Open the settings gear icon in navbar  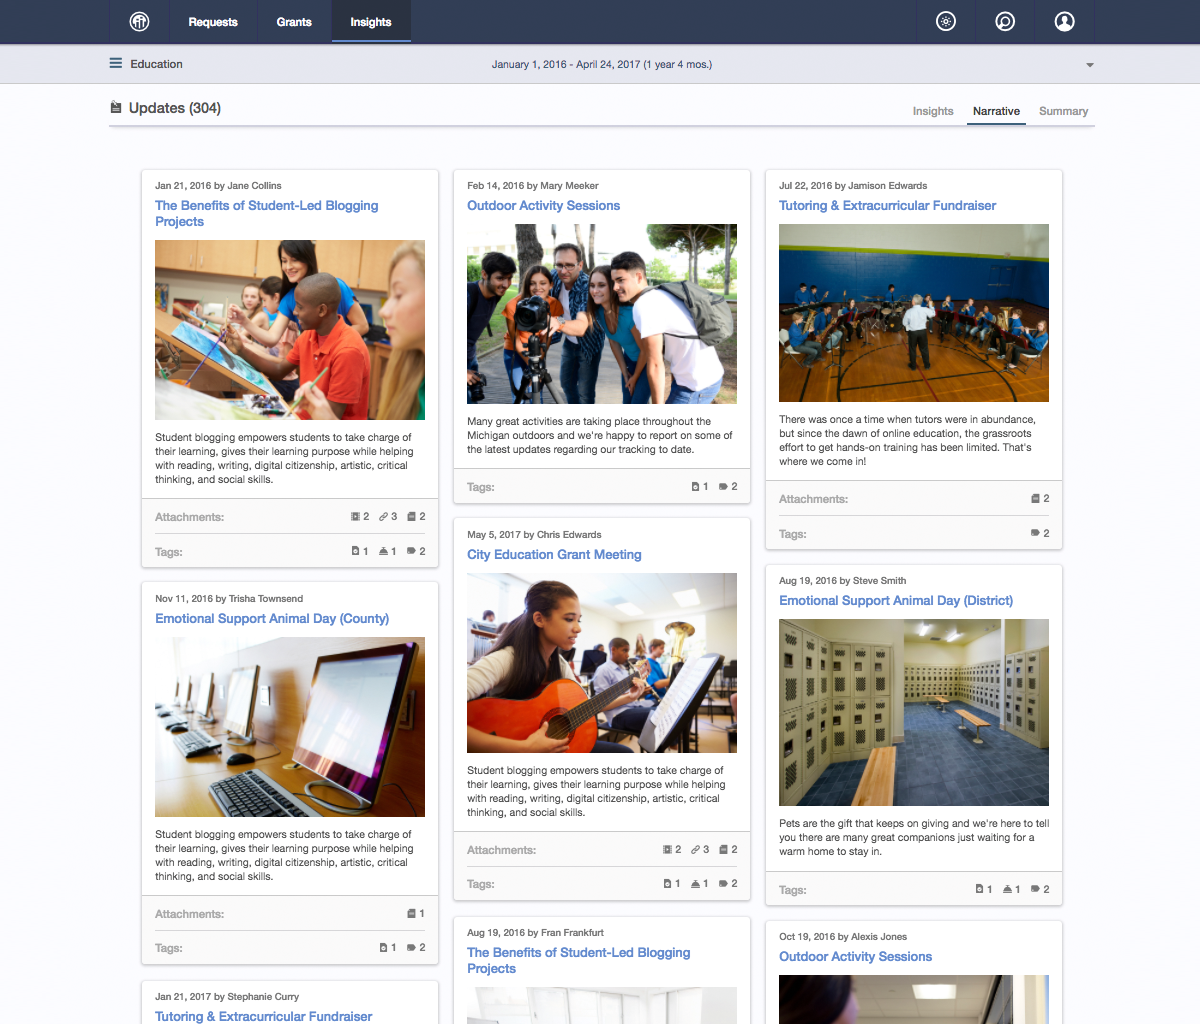(945, 22)
